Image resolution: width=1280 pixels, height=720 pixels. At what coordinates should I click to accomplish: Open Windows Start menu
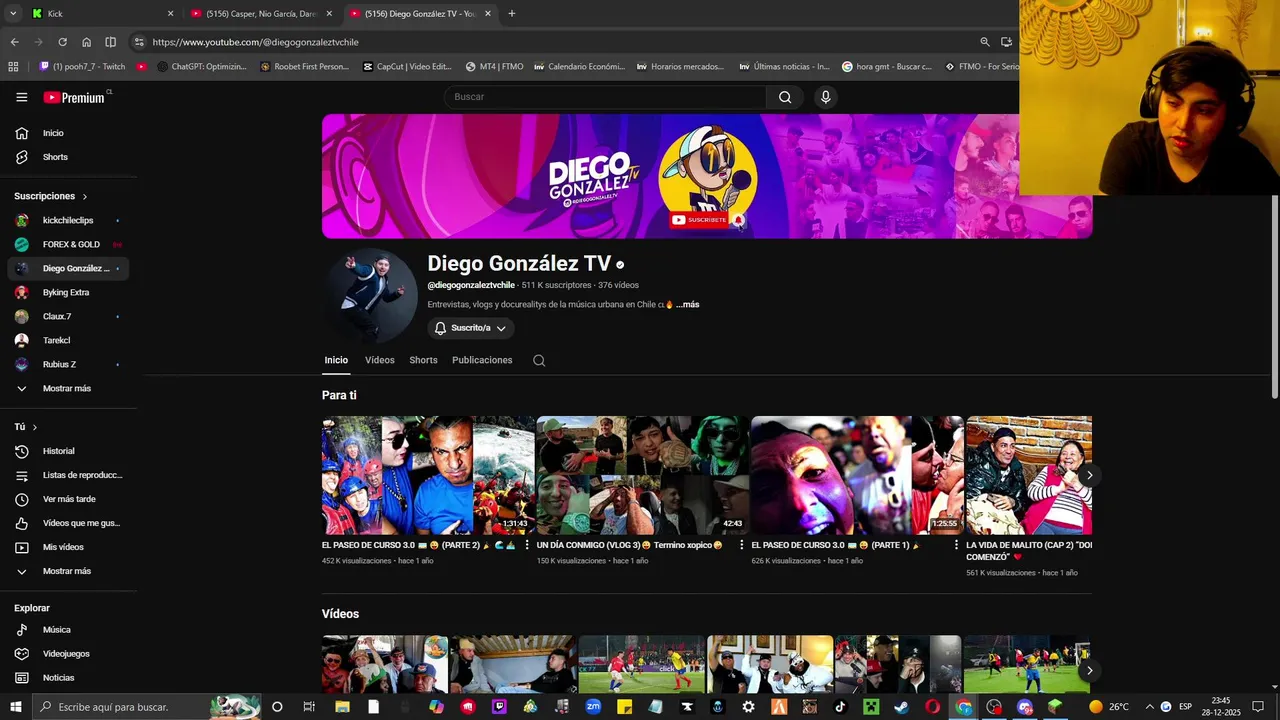pos(16,707)
